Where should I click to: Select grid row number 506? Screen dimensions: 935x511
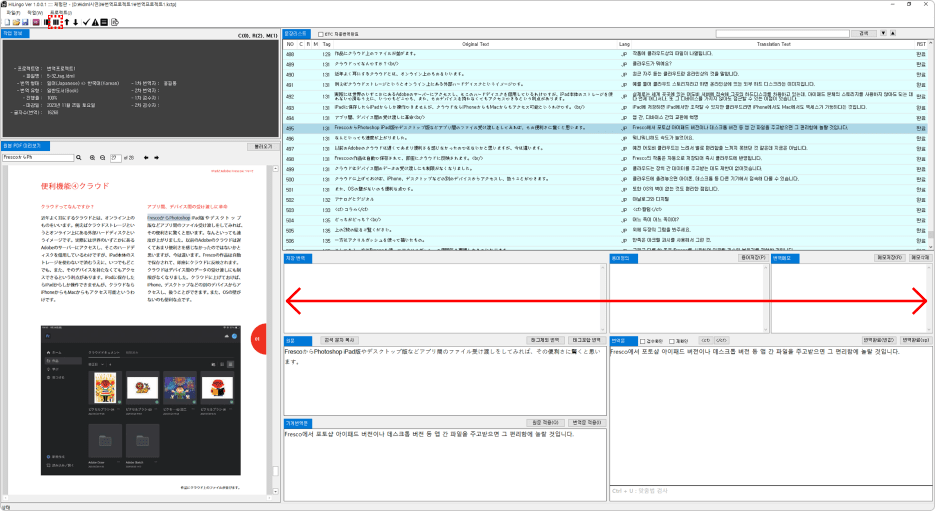(605, 241)
